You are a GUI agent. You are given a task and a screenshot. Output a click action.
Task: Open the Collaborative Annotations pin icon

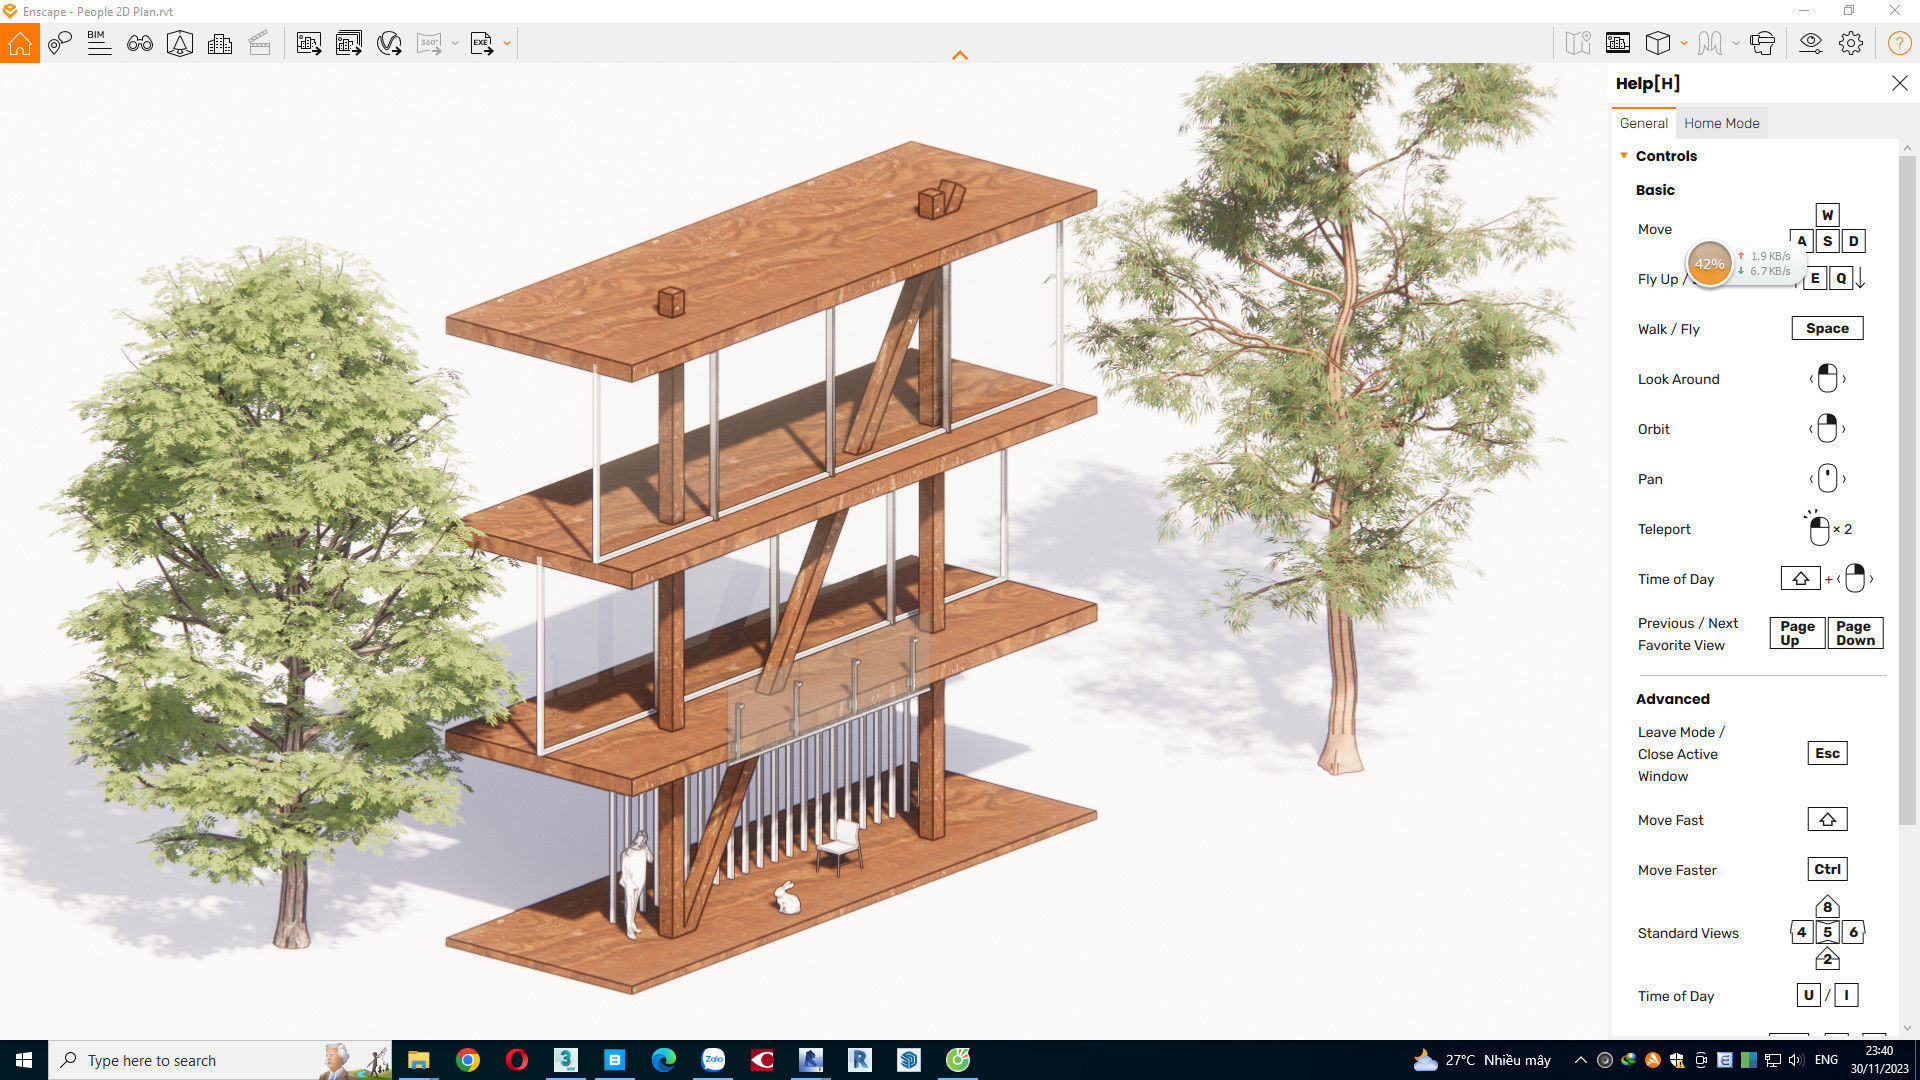(60, 43)
